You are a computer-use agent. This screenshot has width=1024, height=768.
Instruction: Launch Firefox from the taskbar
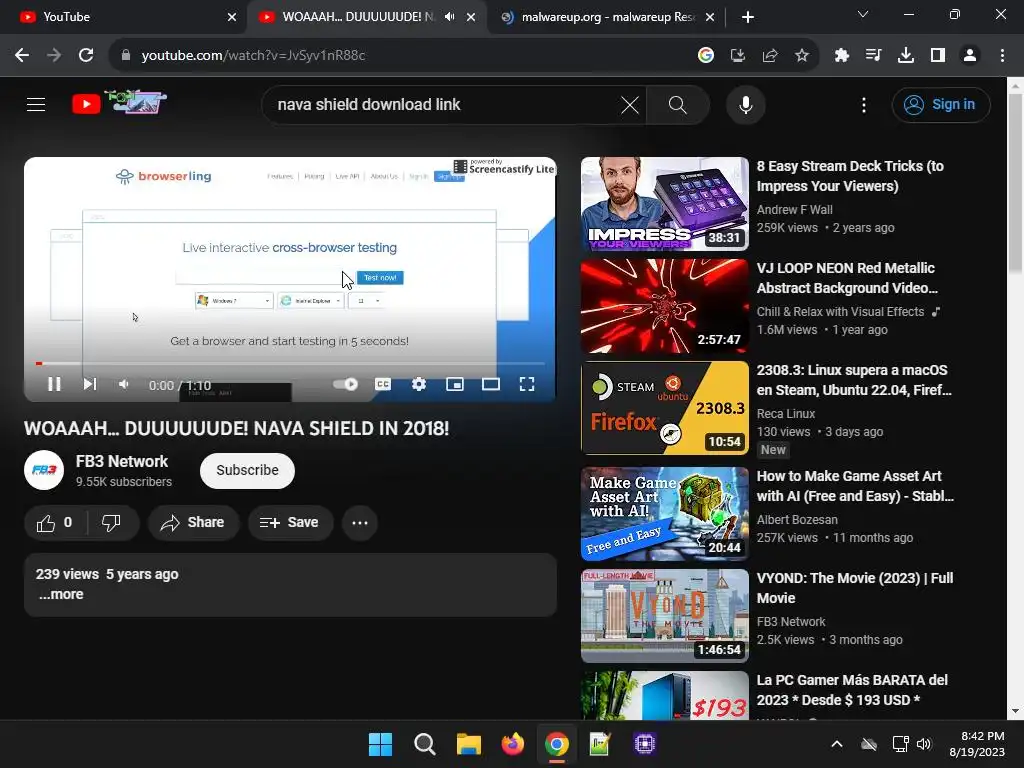click(x=513, y=744)
